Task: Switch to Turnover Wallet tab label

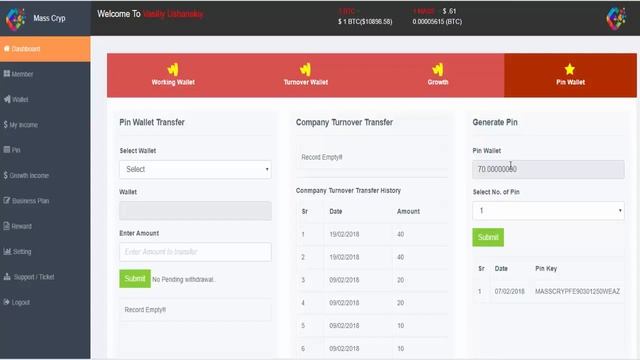Action: pos(306,82)
